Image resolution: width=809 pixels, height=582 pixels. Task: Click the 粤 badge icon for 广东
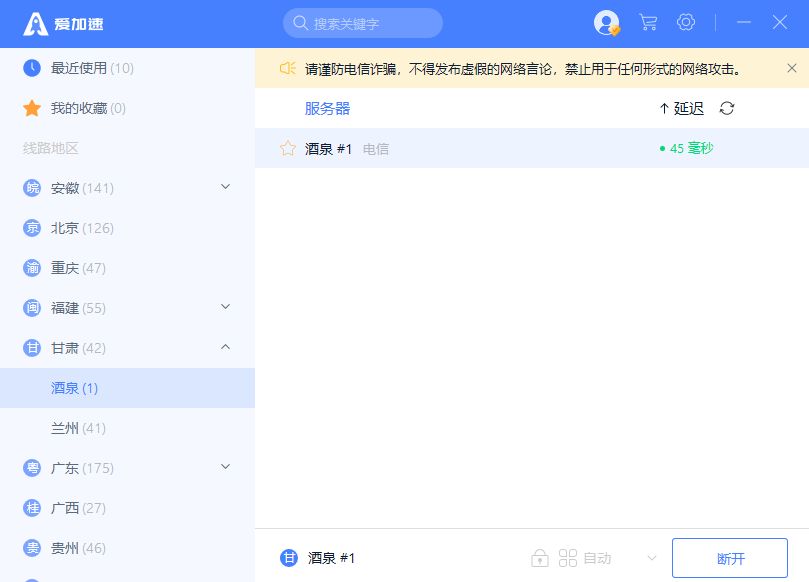click(32, 468)
